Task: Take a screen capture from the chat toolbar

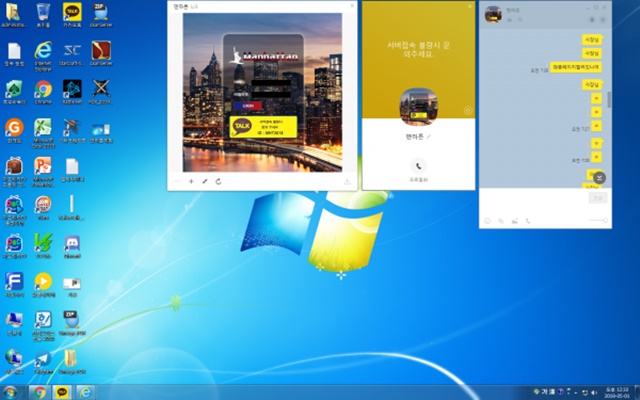Action: click(x=515, y=221)
